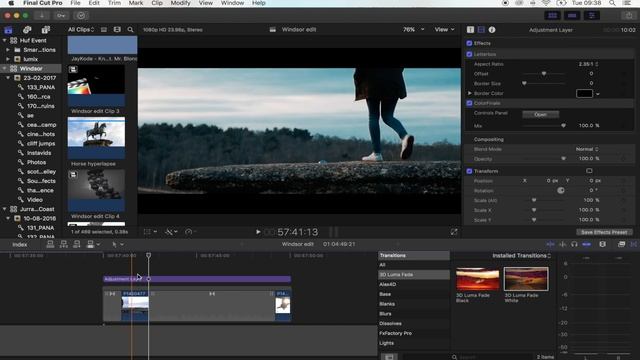Open the clip appearance options icon
640x360 pixels.
117,30
